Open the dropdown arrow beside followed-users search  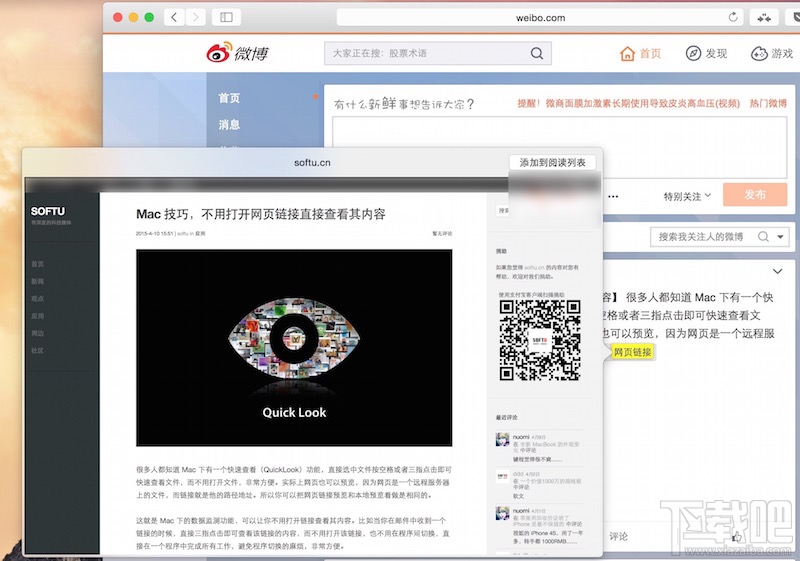coord(780,237)
